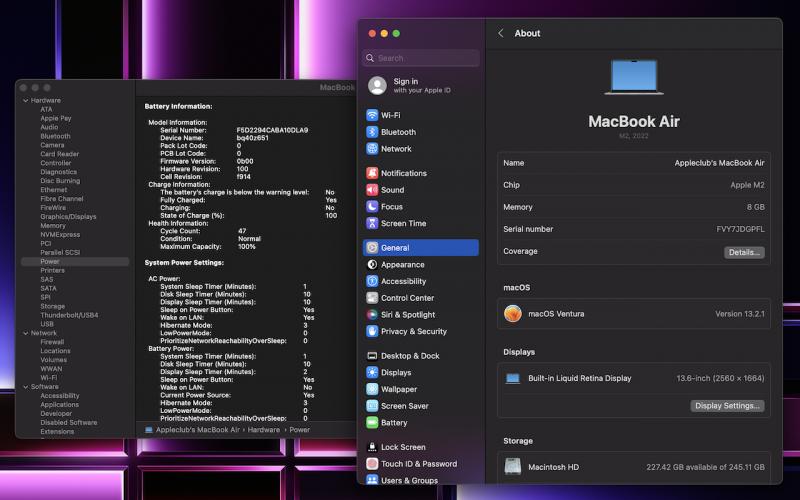Select NVMExpress in Hardware list

pyautogui.click(x=60, y=235)
